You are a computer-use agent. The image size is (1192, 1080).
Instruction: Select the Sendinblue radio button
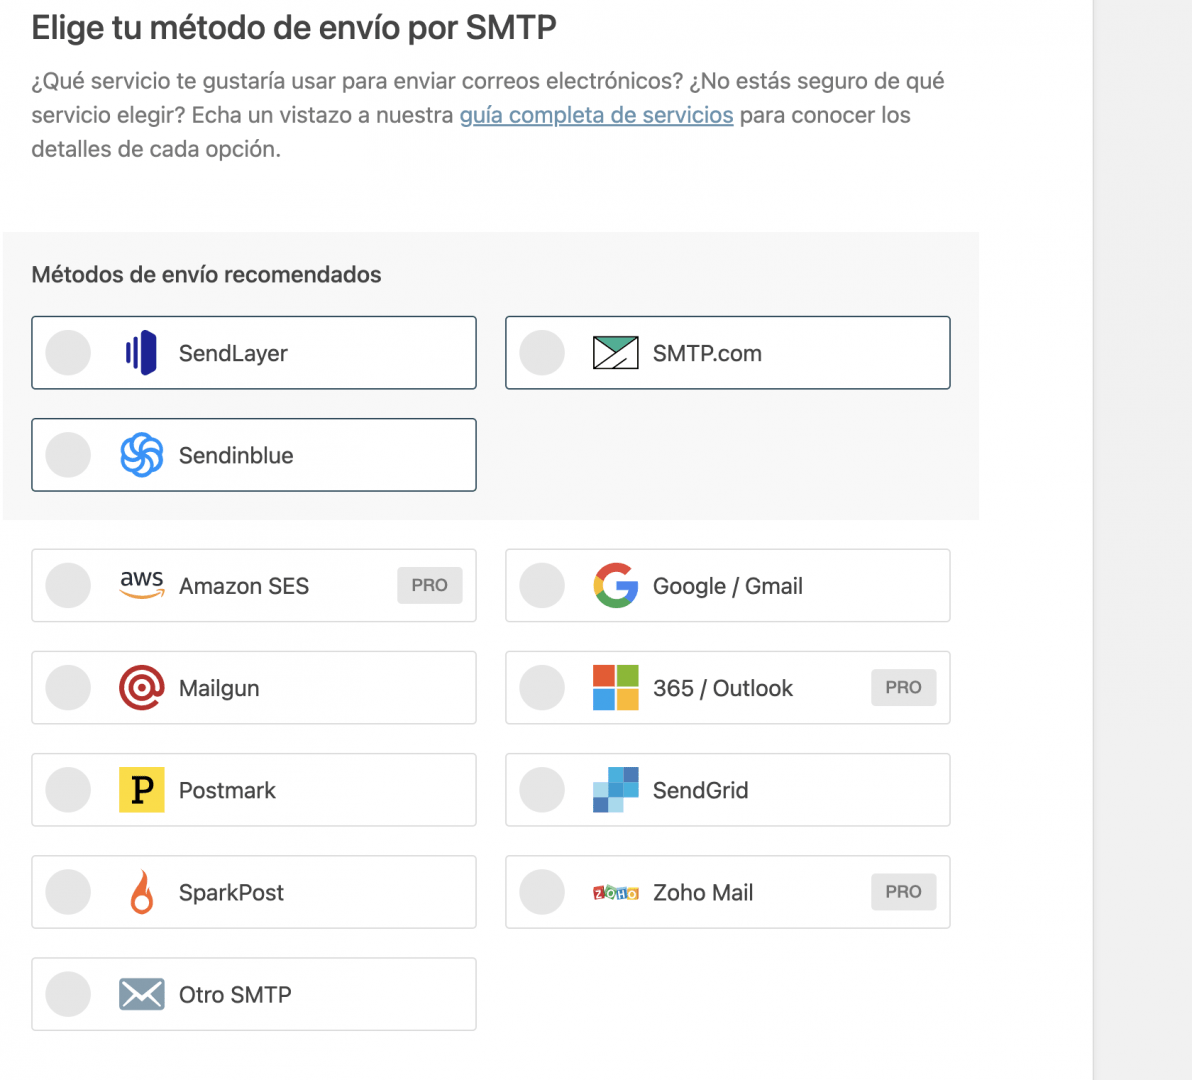click(x=68, y=454)
